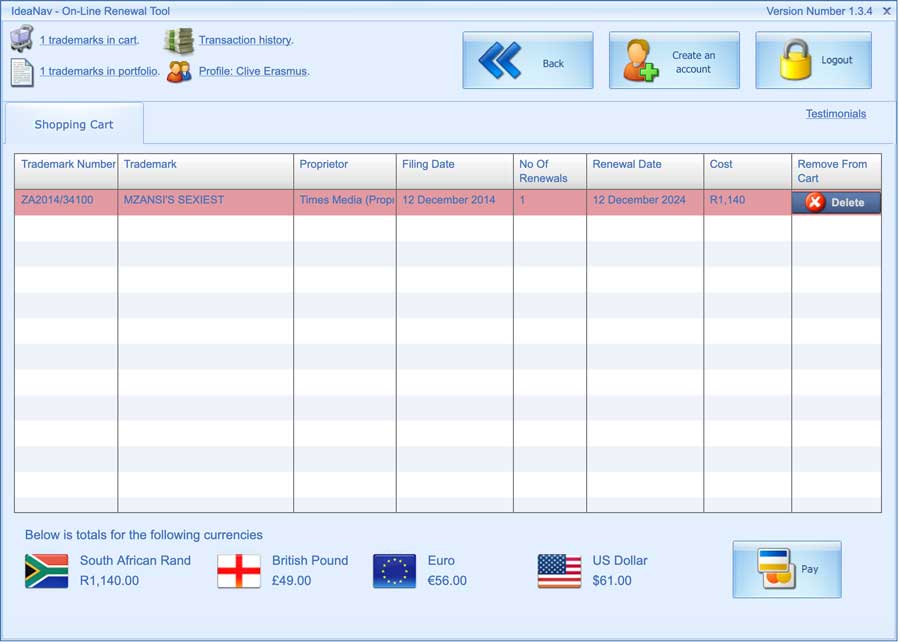
Task: Click the United States flag icon
Action: click(559, 571)
